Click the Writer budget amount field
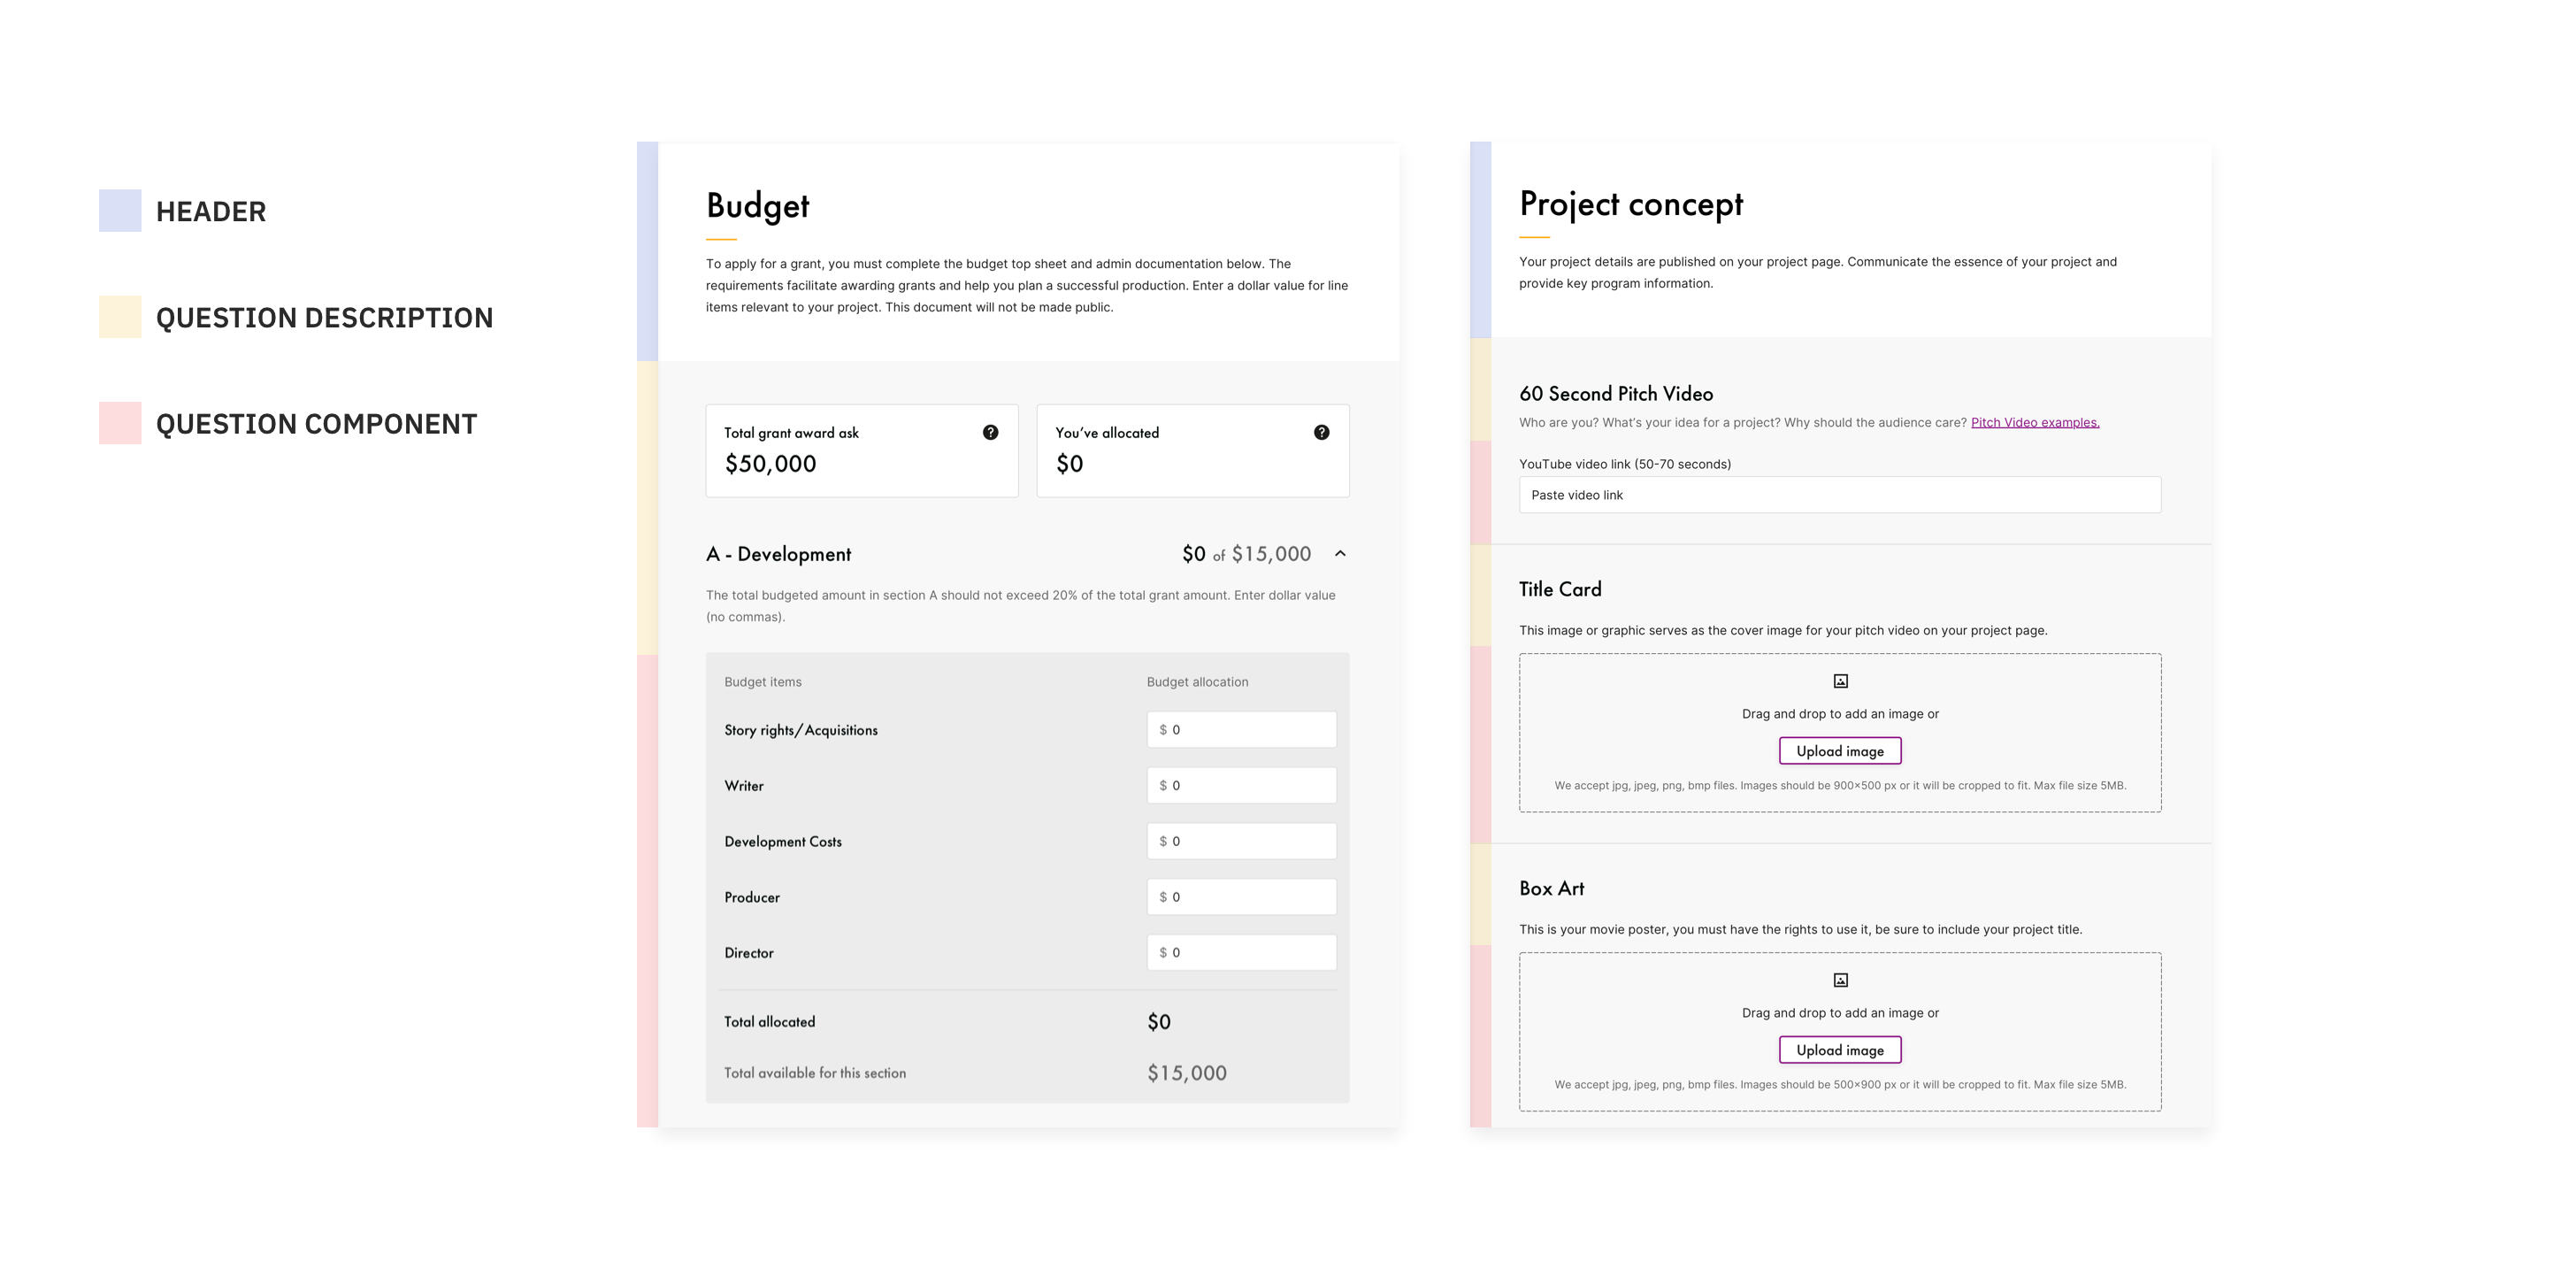 click(x=1241, y=786)
